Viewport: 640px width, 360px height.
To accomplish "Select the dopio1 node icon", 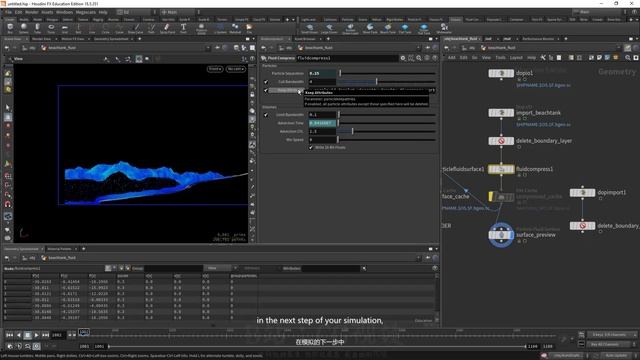I will pyautogui.click(x=501, y=73).
